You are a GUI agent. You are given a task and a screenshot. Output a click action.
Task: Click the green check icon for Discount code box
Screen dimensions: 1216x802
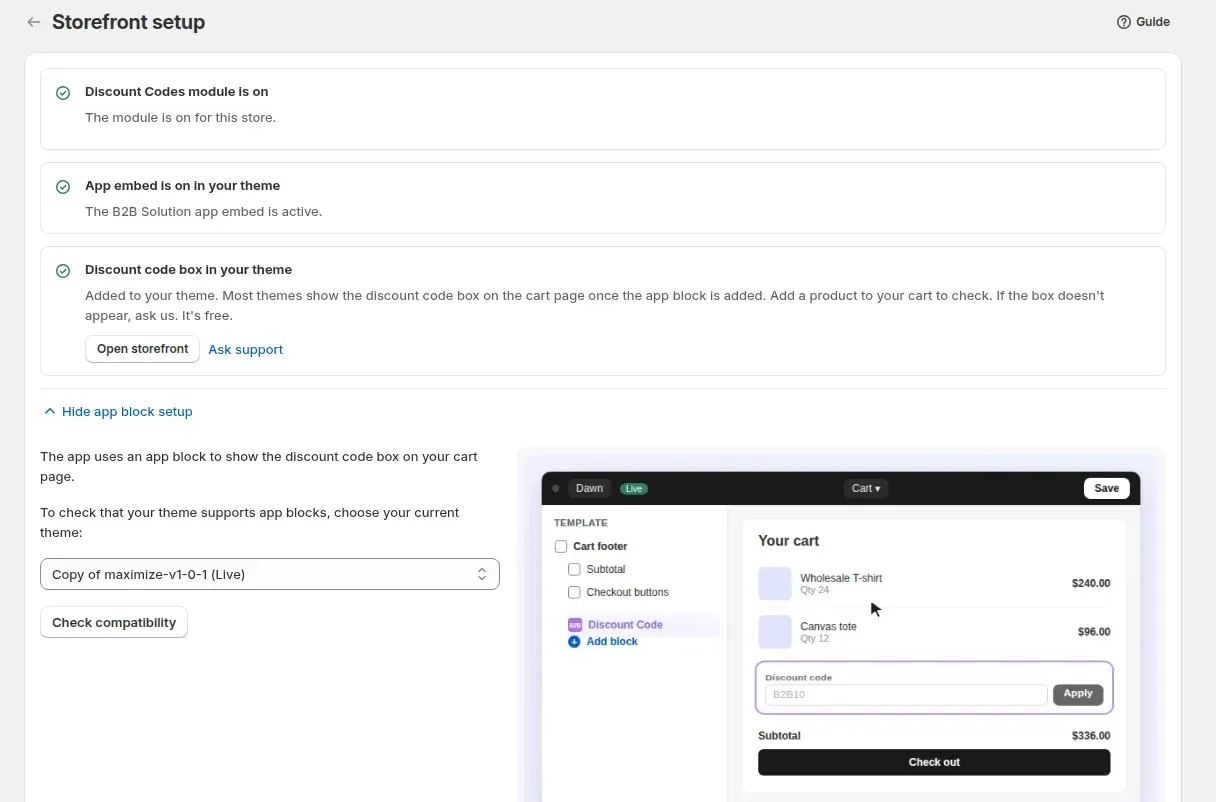[x=63, y=271]
